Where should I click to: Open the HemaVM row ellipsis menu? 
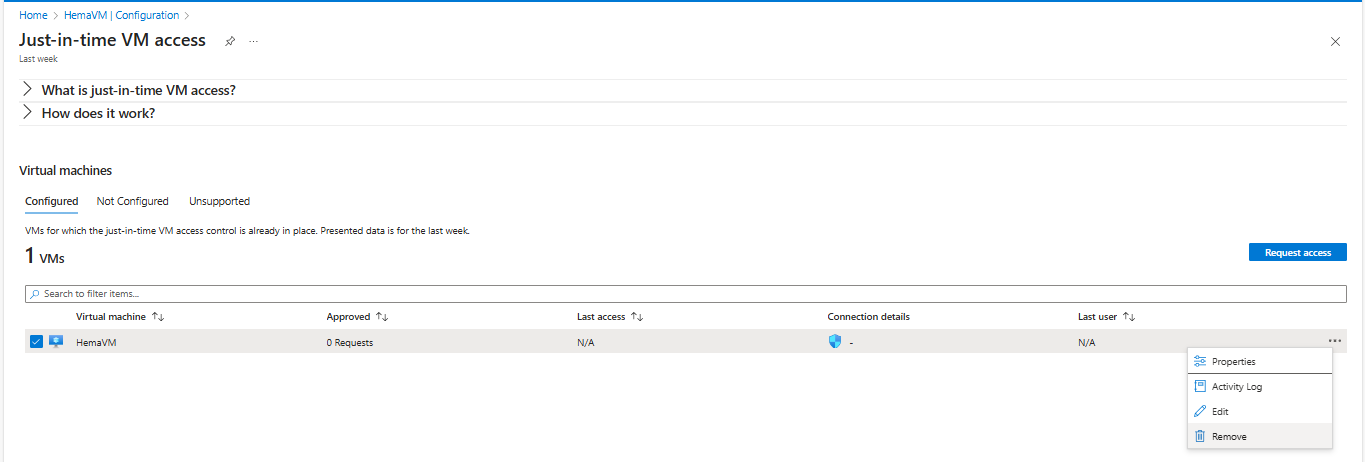[x=1335, y=342]
